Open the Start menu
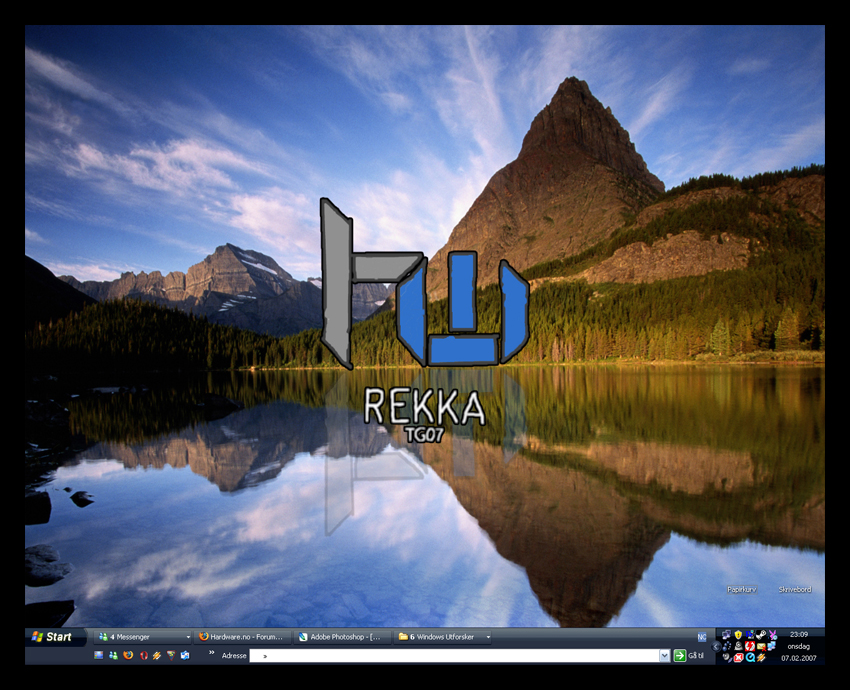 point(56,637)
